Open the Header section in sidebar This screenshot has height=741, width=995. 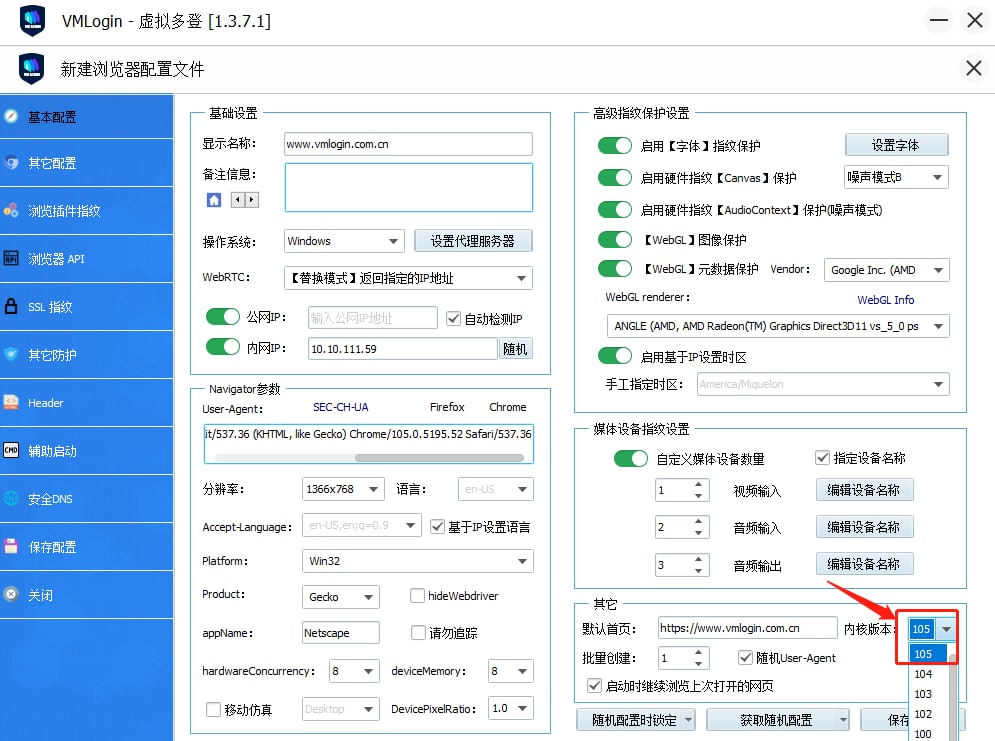coord(45,403)
